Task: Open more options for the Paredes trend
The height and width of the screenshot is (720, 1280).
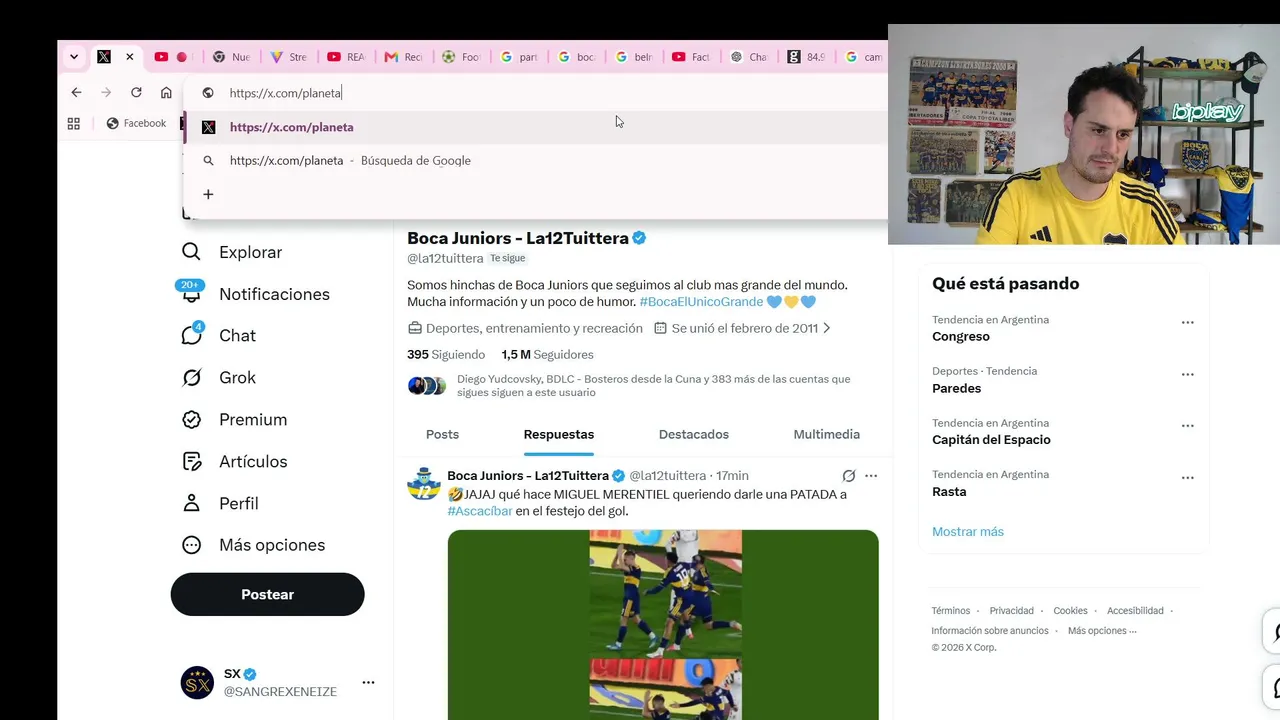Action: coord(1187,374)
